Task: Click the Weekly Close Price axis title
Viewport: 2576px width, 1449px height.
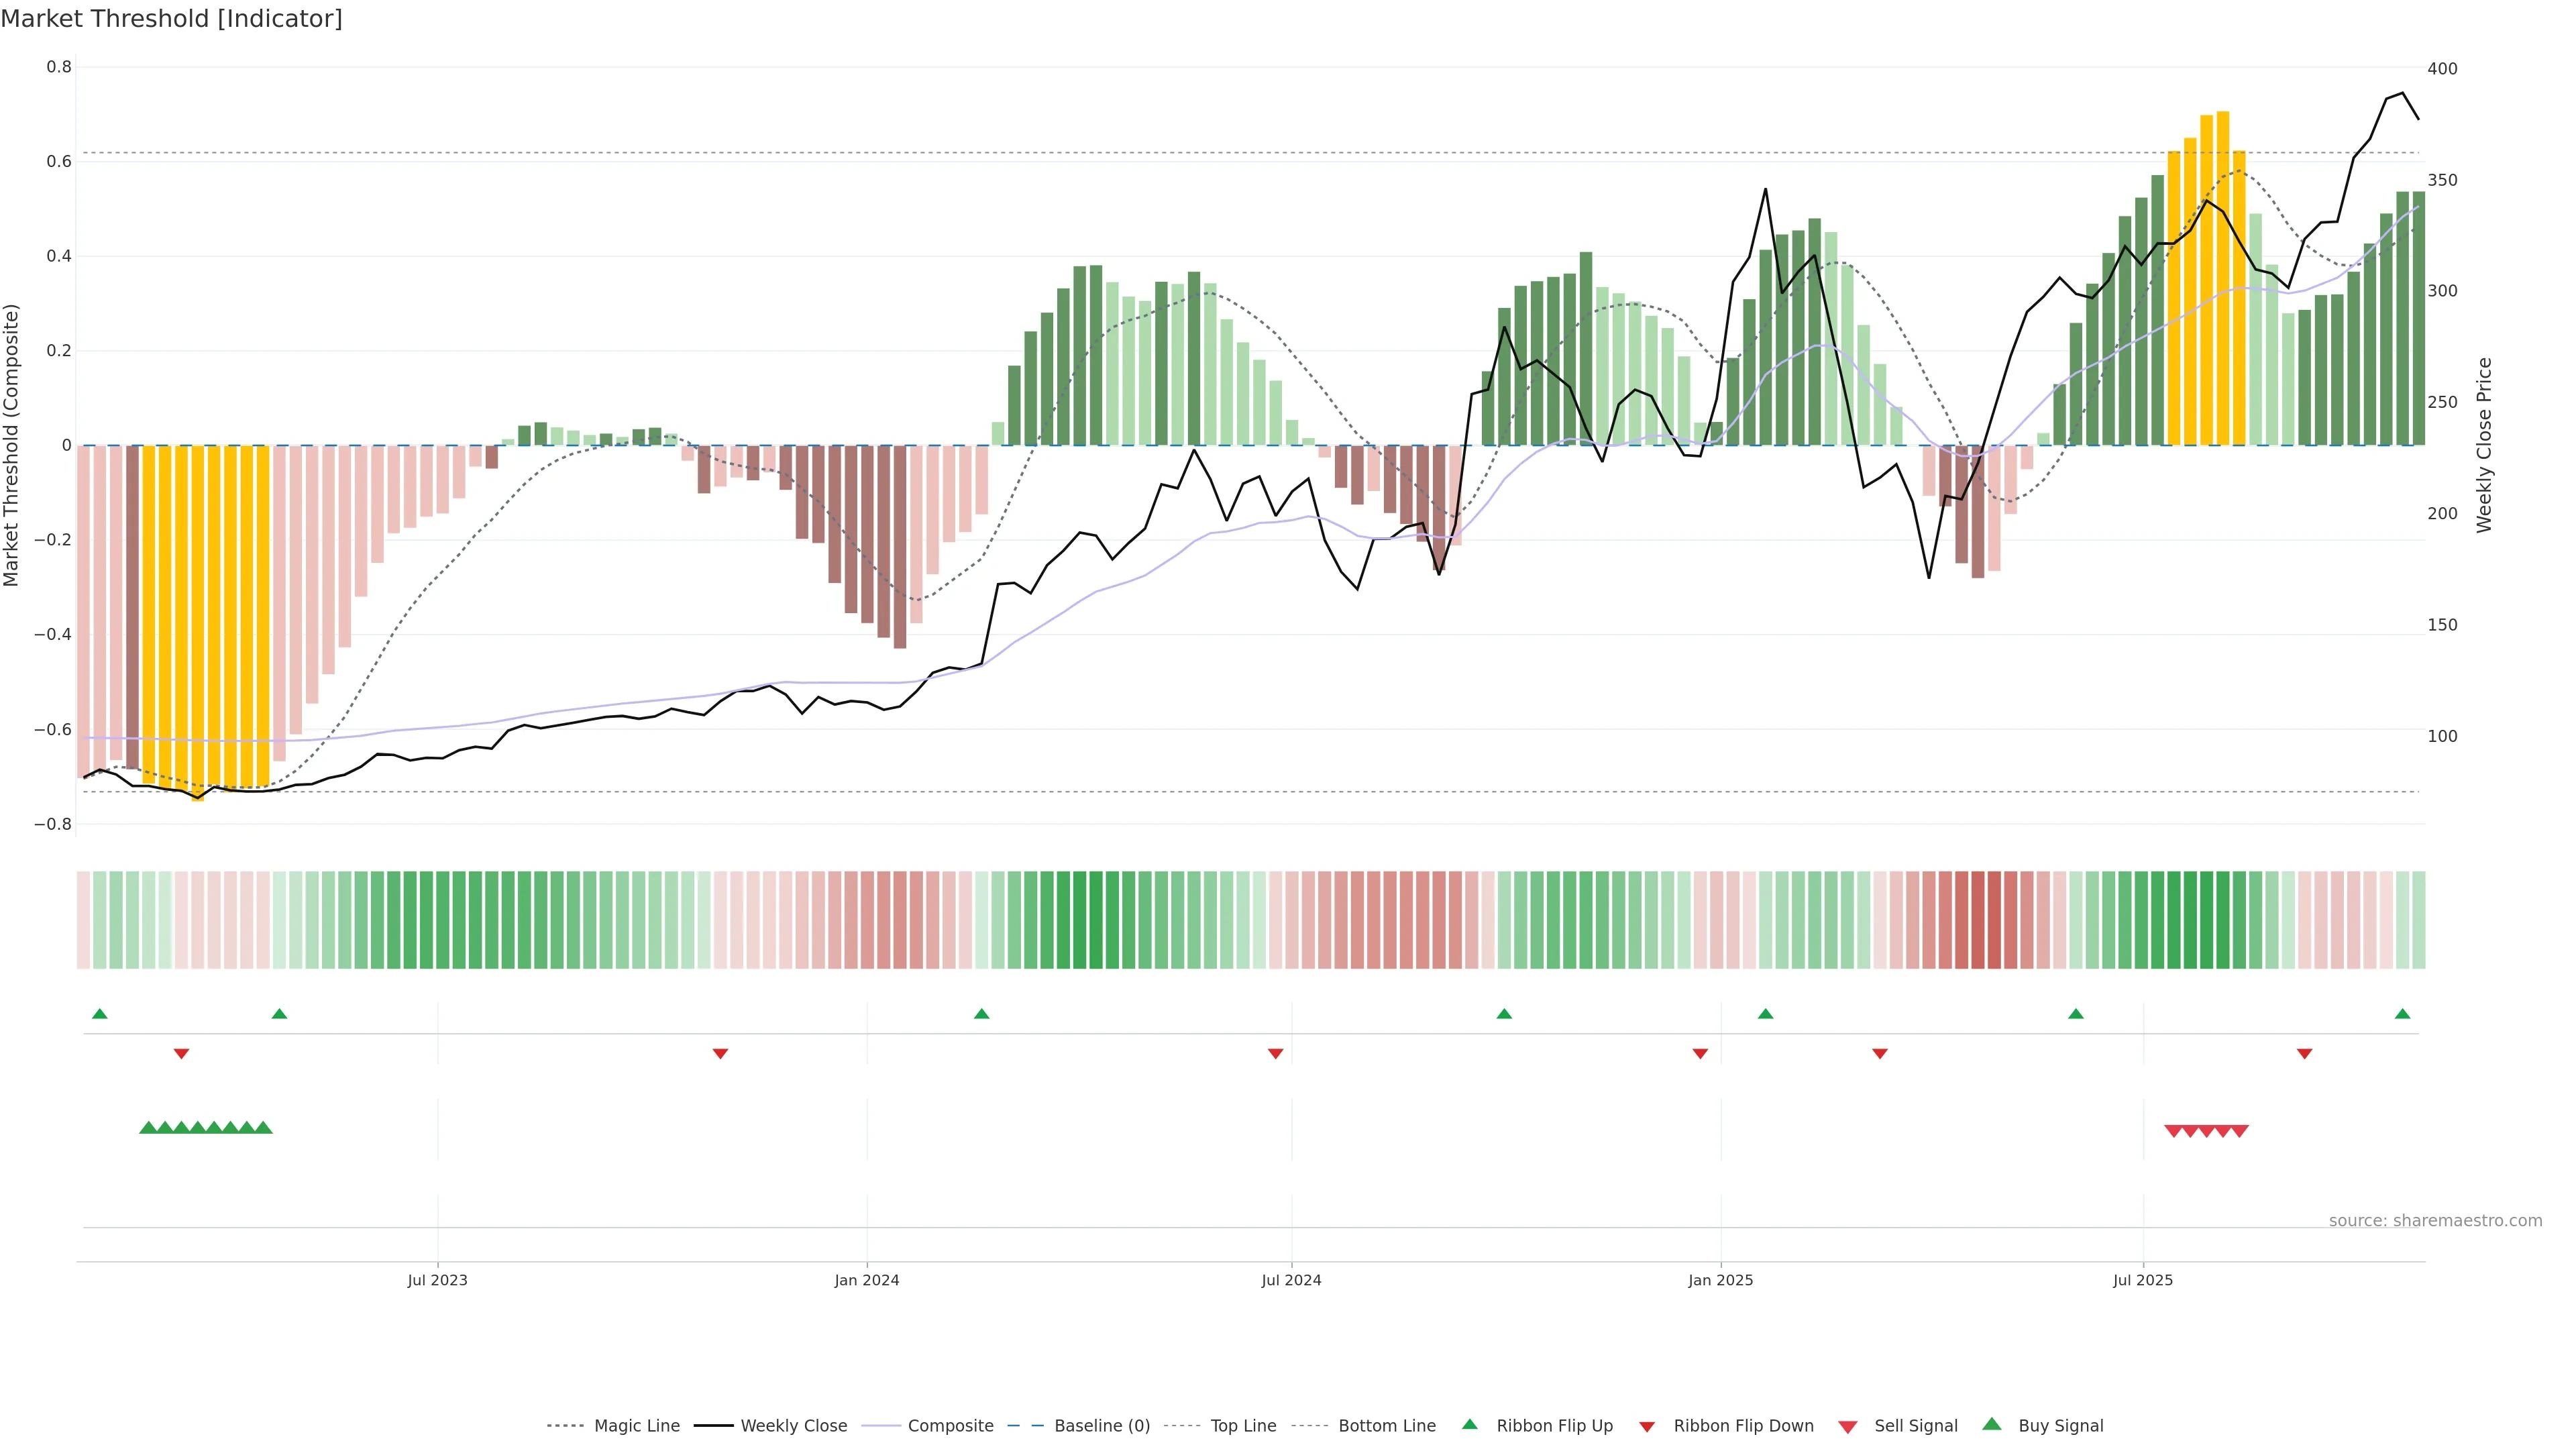Action: point(2485,445)
